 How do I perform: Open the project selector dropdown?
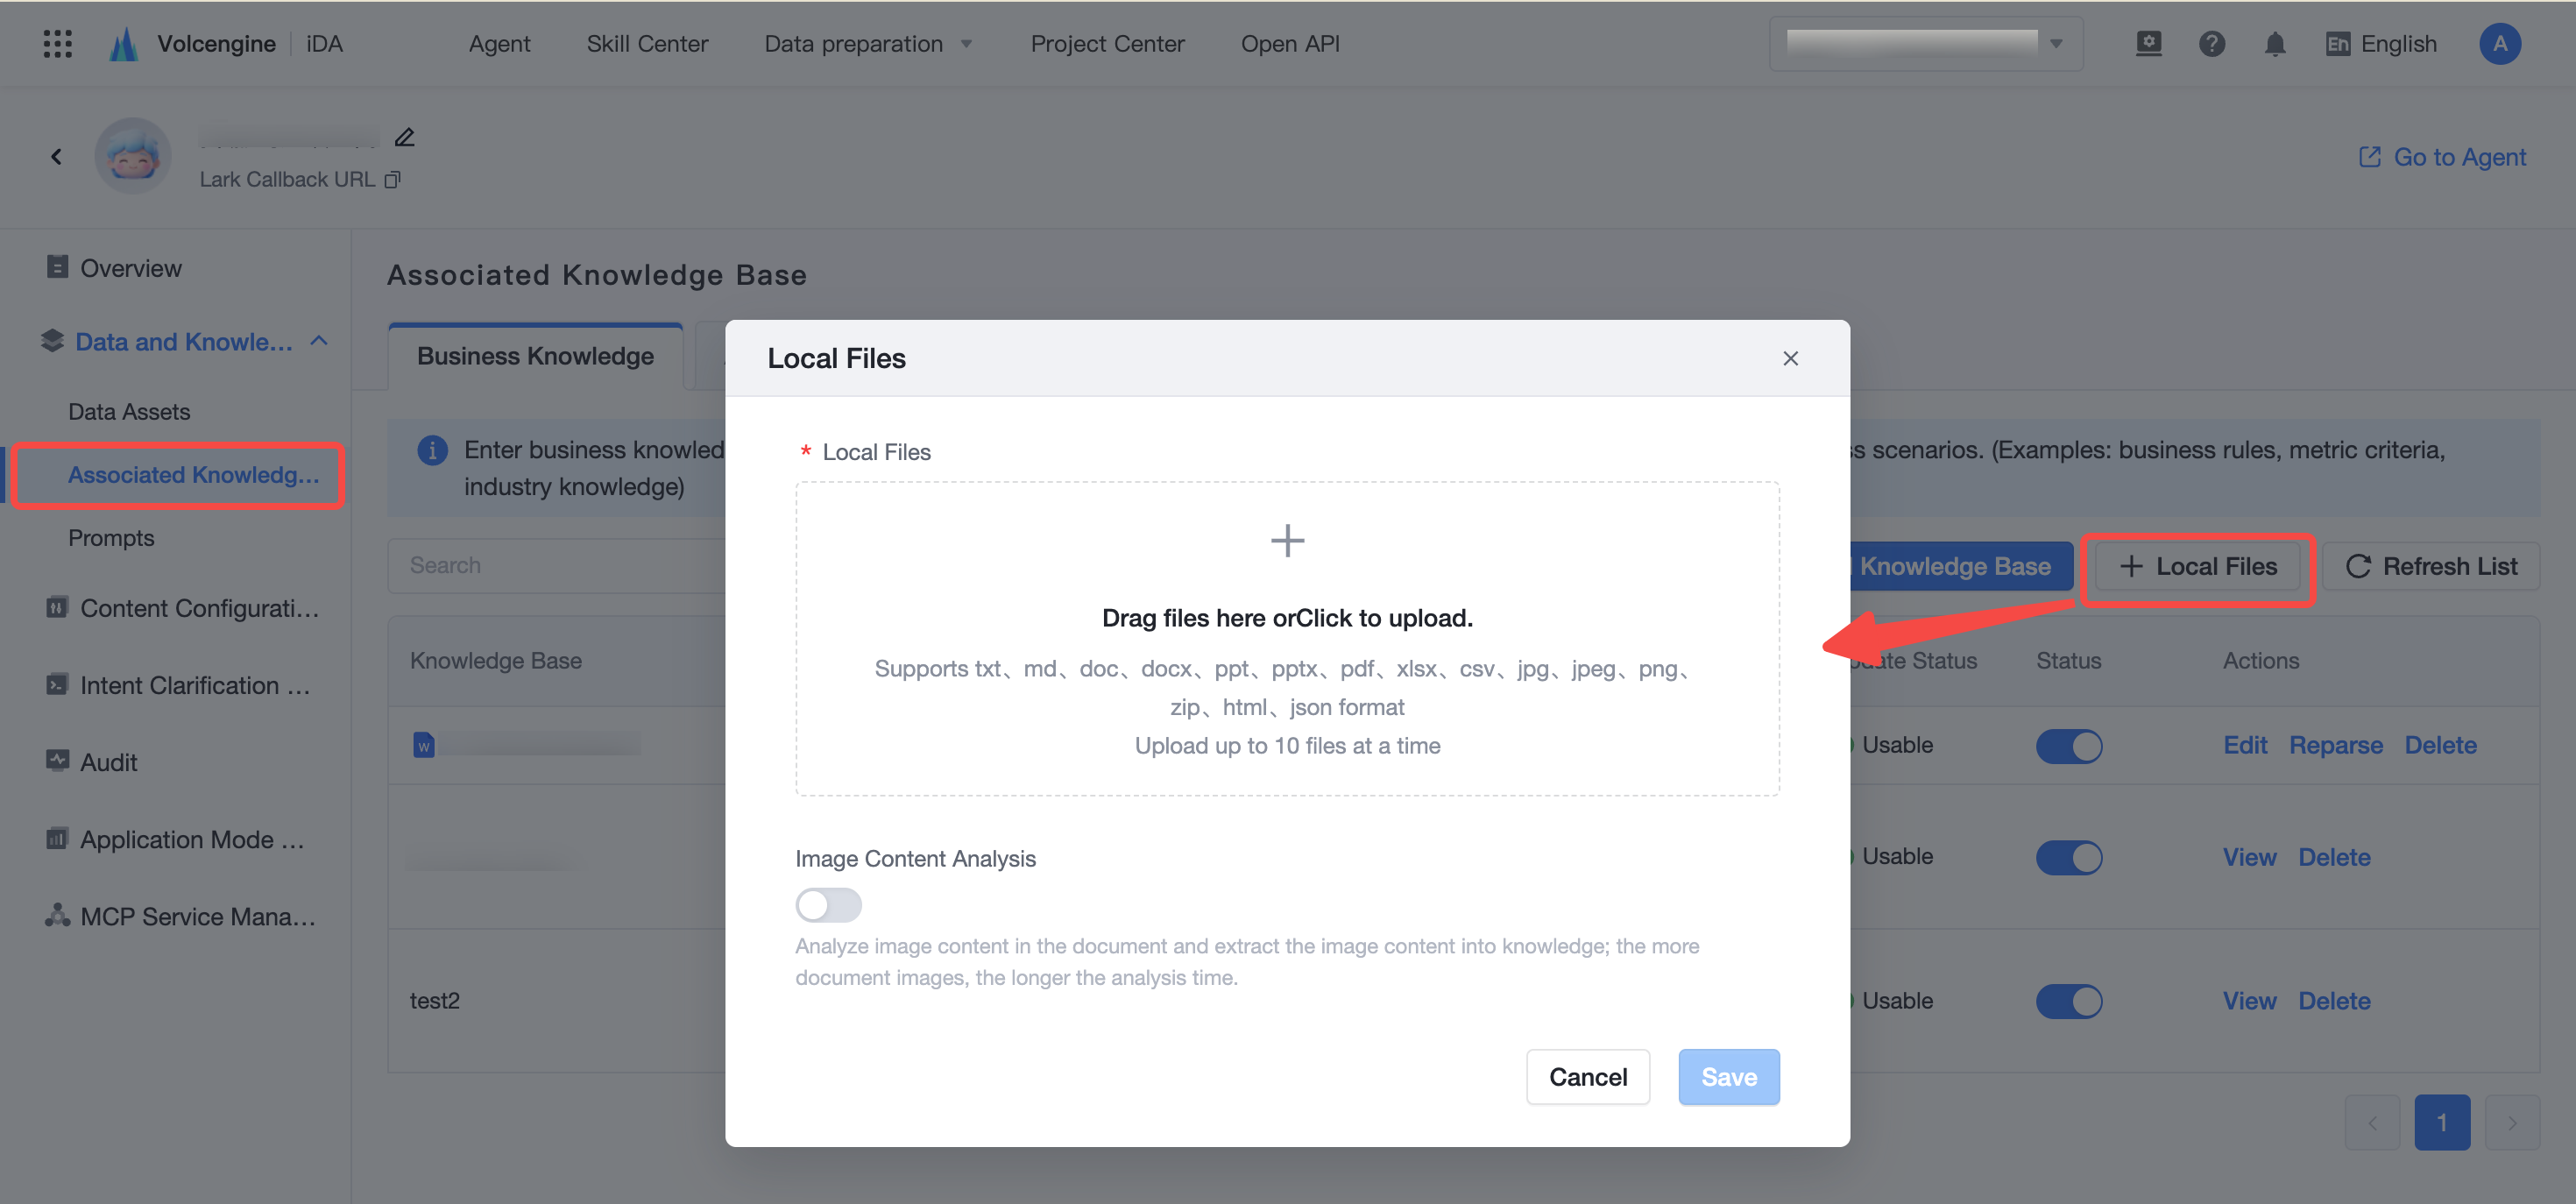pos(1926,44)
